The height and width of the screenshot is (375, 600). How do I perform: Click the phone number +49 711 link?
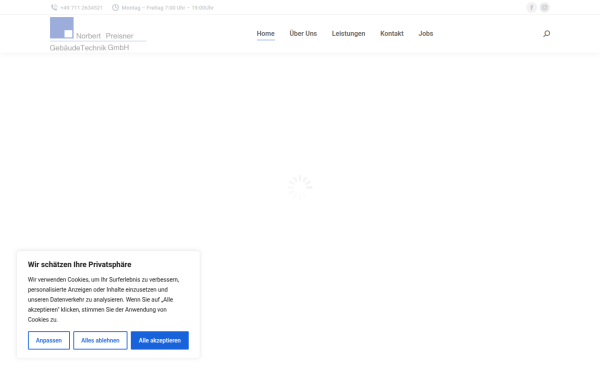point(82,8)
